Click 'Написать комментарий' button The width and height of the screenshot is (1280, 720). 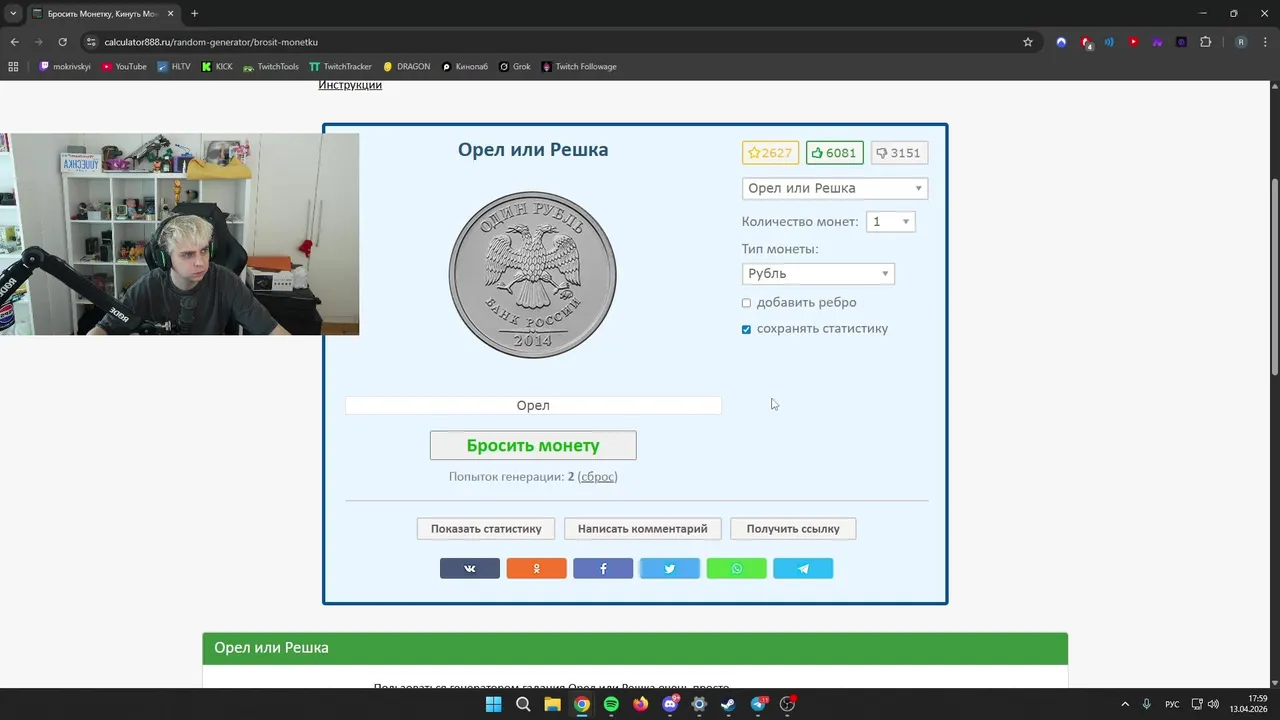[642, 529]
